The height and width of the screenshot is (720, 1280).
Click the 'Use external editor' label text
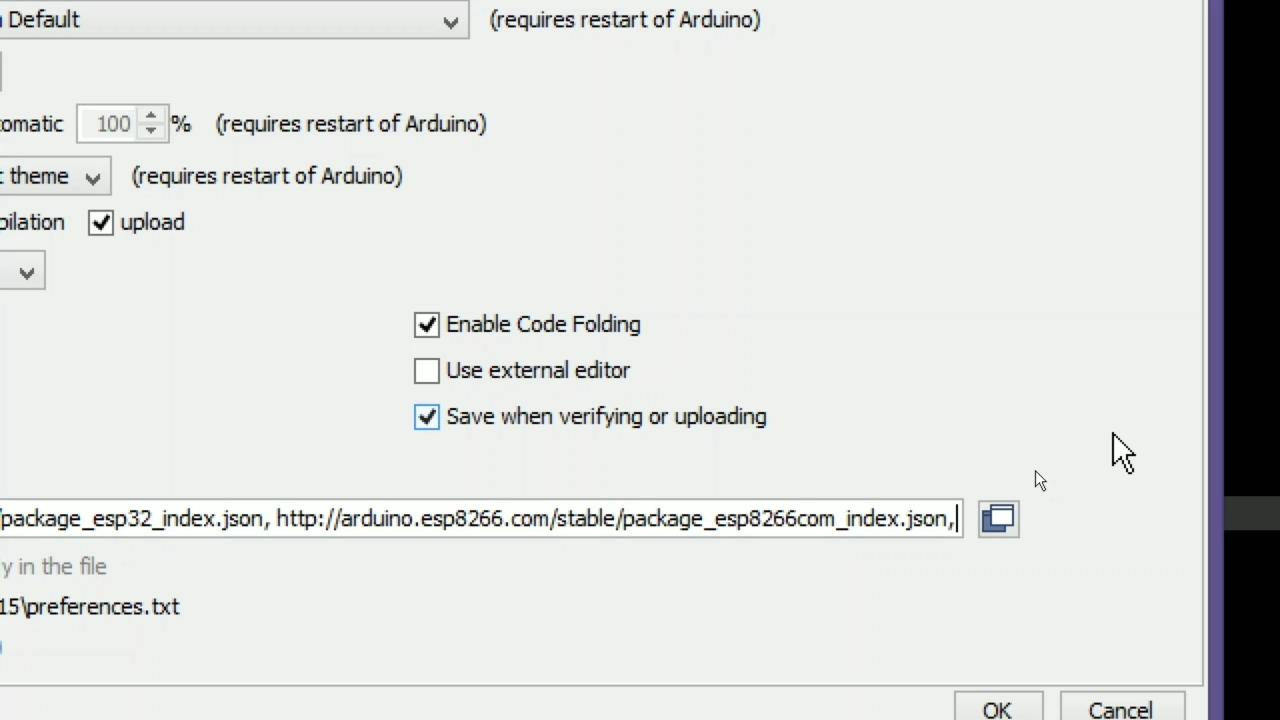pos(538,370)
